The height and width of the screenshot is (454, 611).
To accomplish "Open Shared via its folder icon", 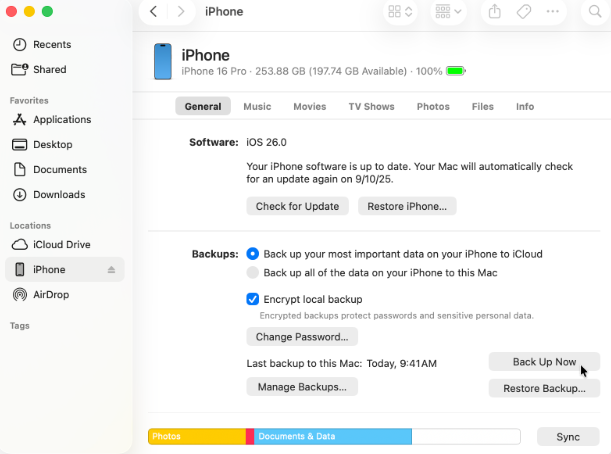I will pos(19,69).
